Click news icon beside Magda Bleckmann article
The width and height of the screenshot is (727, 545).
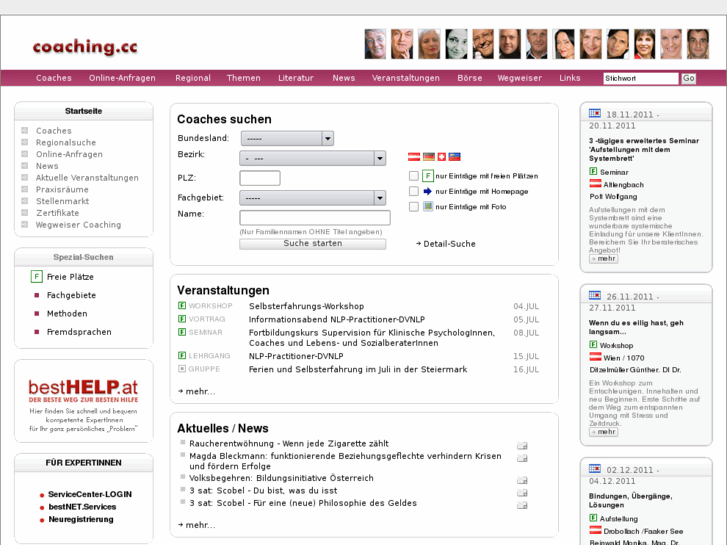pos(522,458)
